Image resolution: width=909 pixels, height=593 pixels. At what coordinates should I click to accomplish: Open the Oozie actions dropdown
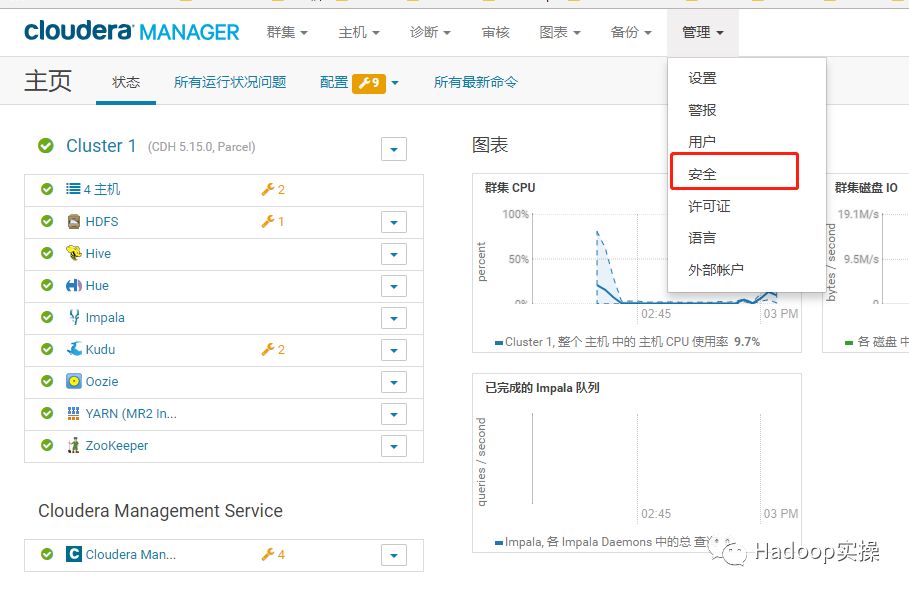[x=394, y=382]
